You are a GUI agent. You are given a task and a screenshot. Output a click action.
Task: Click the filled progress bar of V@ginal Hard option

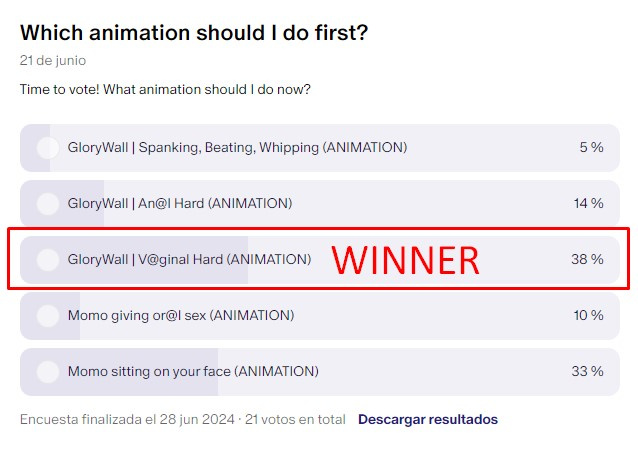[134, 260]
